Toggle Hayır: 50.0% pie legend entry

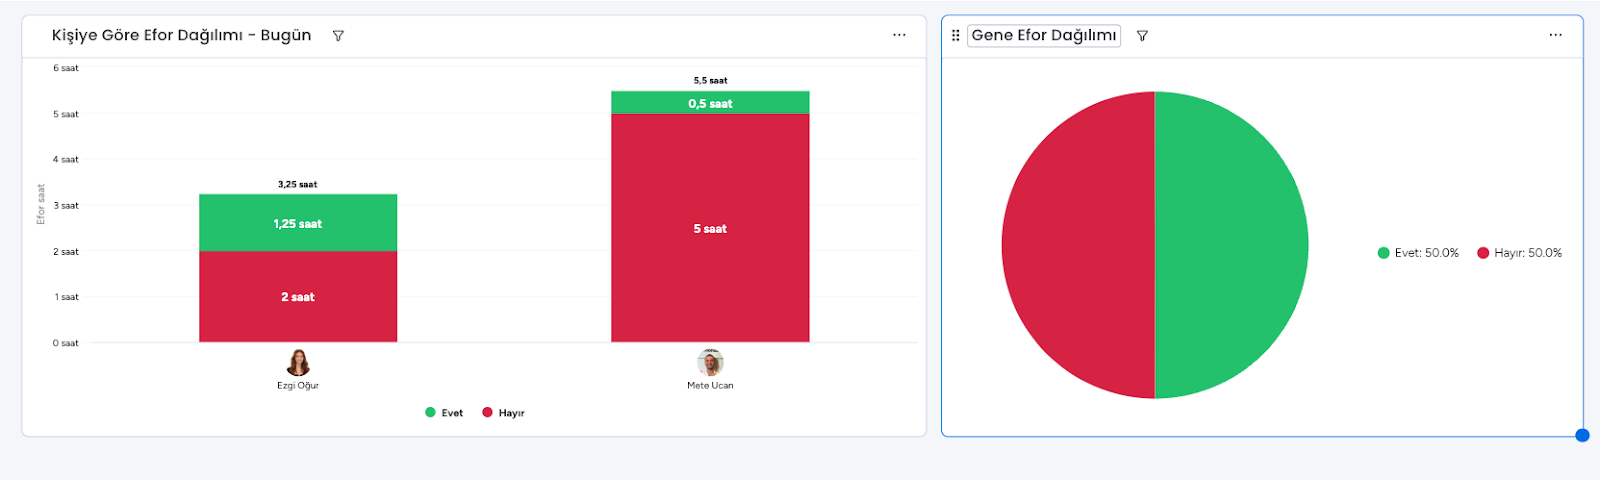coord(1519,253)
